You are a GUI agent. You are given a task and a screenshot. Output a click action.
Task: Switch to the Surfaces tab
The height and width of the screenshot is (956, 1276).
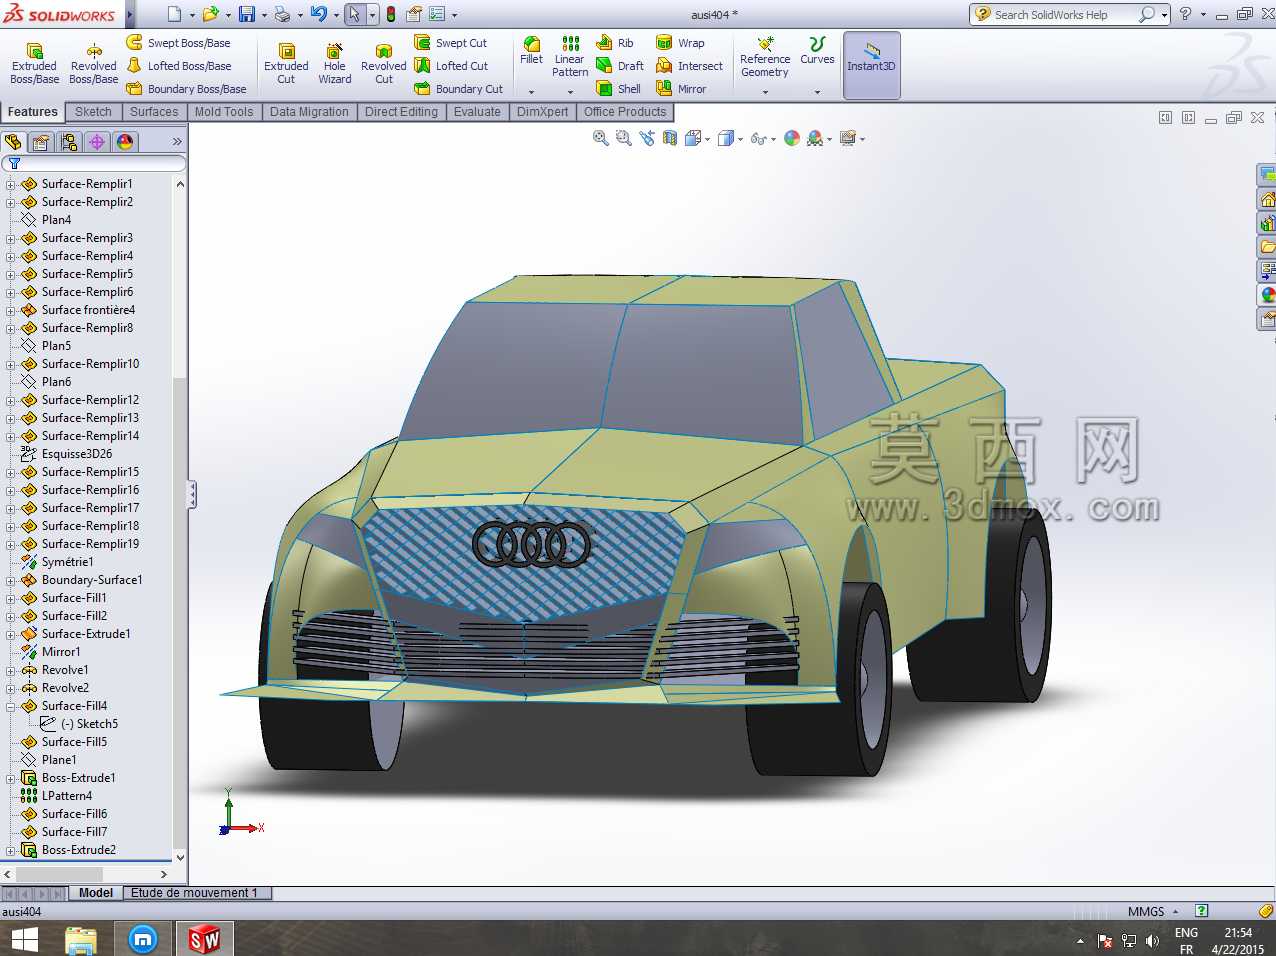(154, 112)
